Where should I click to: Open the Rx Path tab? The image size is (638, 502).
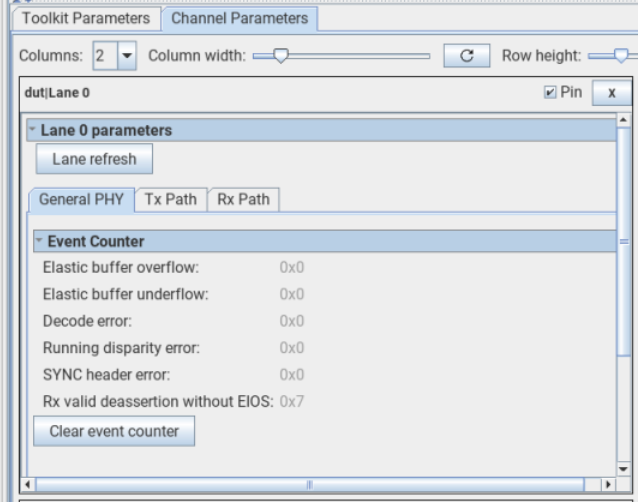tap(243, 199)
